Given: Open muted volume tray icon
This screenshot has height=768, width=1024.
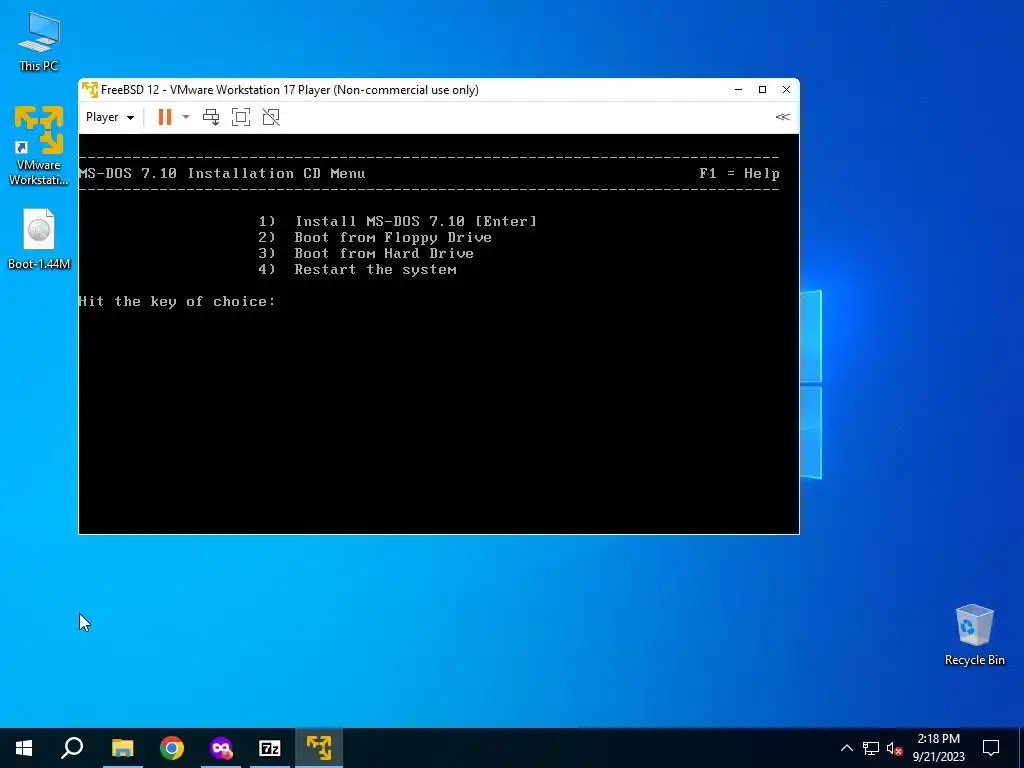Looking at the screenshot, I should (x=895, y=748).
